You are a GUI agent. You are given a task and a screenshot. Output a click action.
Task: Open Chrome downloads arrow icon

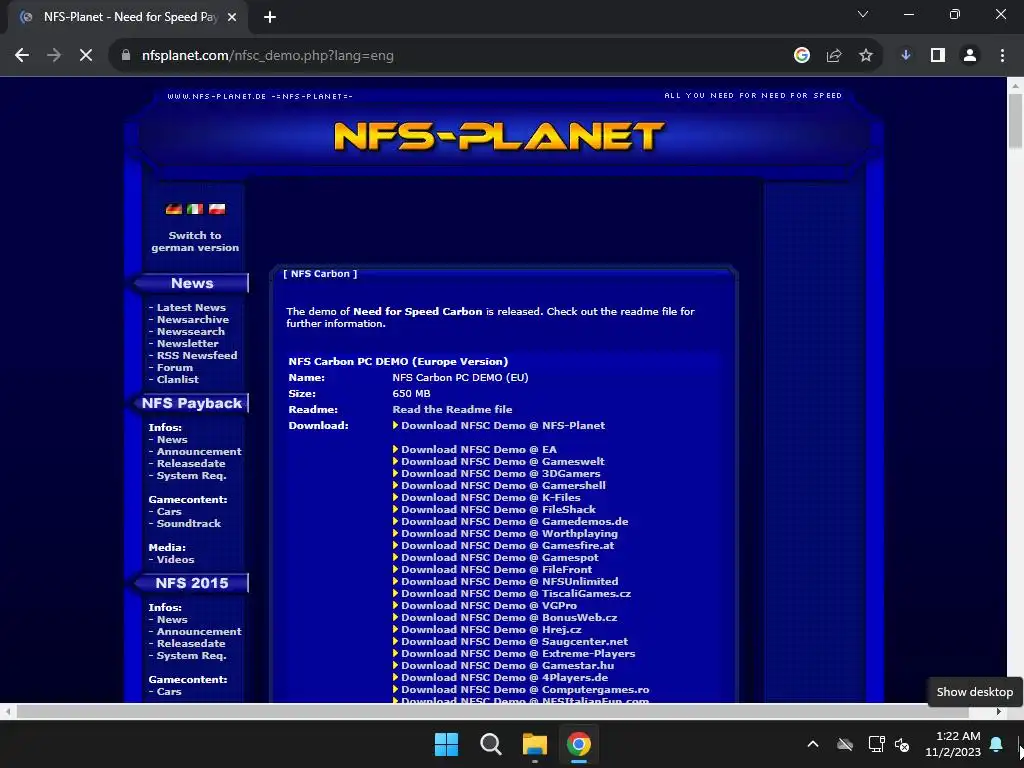click(x=906, y=56)
